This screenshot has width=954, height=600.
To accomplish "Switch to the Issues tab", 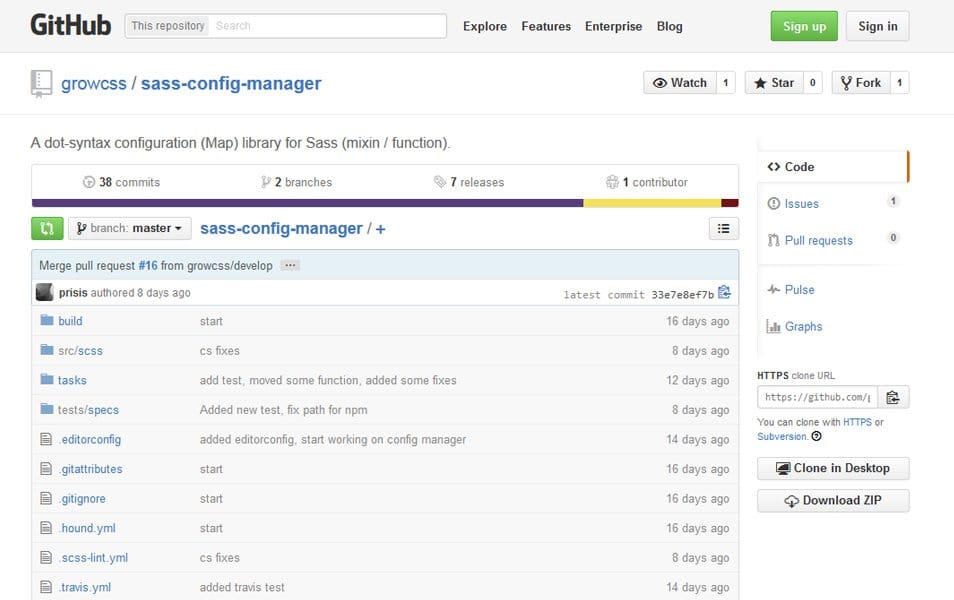I will click(799, 203).
